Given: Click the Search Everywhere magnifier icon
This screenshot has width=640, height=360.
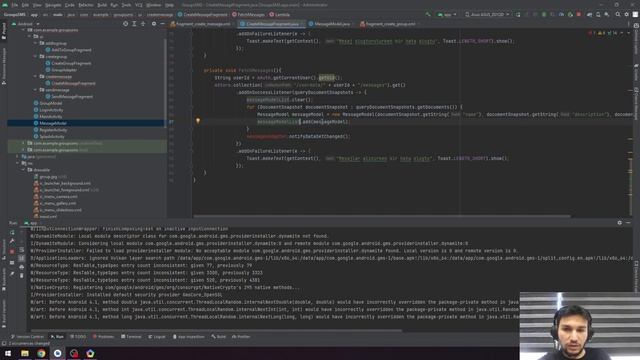Looking at the screenshot, I should pyautogui.click(x=618, y=15).
